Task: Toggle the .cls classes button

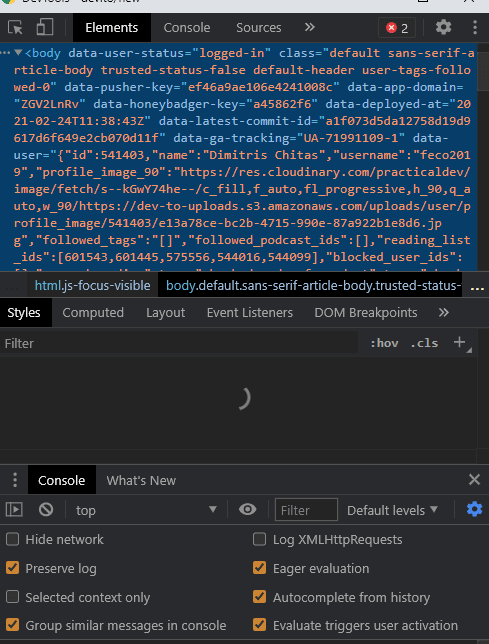Action: click(x=424, y=343)
